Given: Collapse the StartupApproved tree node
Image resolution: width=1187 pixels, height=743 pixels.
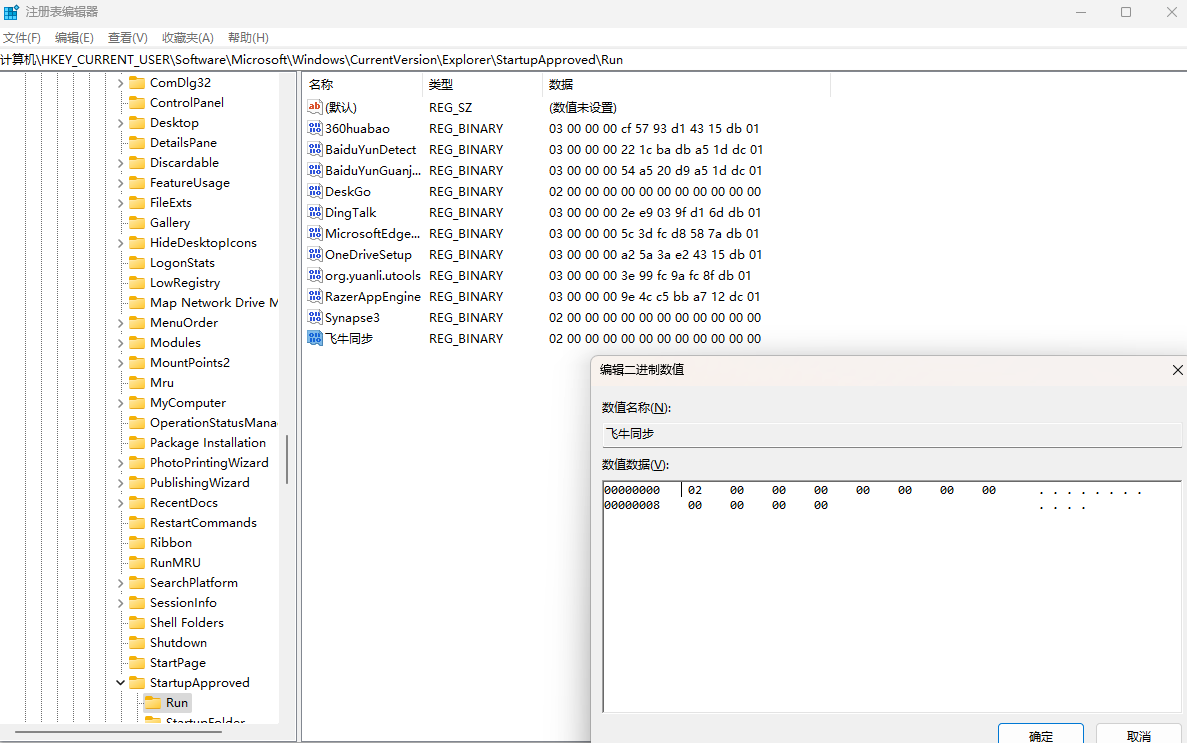Looking at the screenshot, I should click(121, 683).
